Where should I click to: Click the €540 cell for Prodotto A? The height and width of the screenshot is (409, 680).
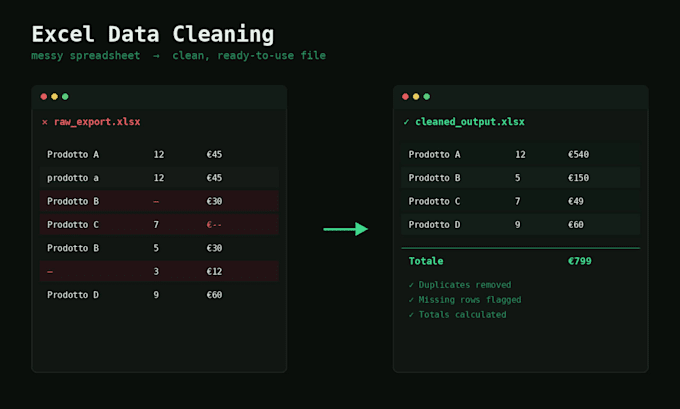pyautogui.click(x=579, y=154)
